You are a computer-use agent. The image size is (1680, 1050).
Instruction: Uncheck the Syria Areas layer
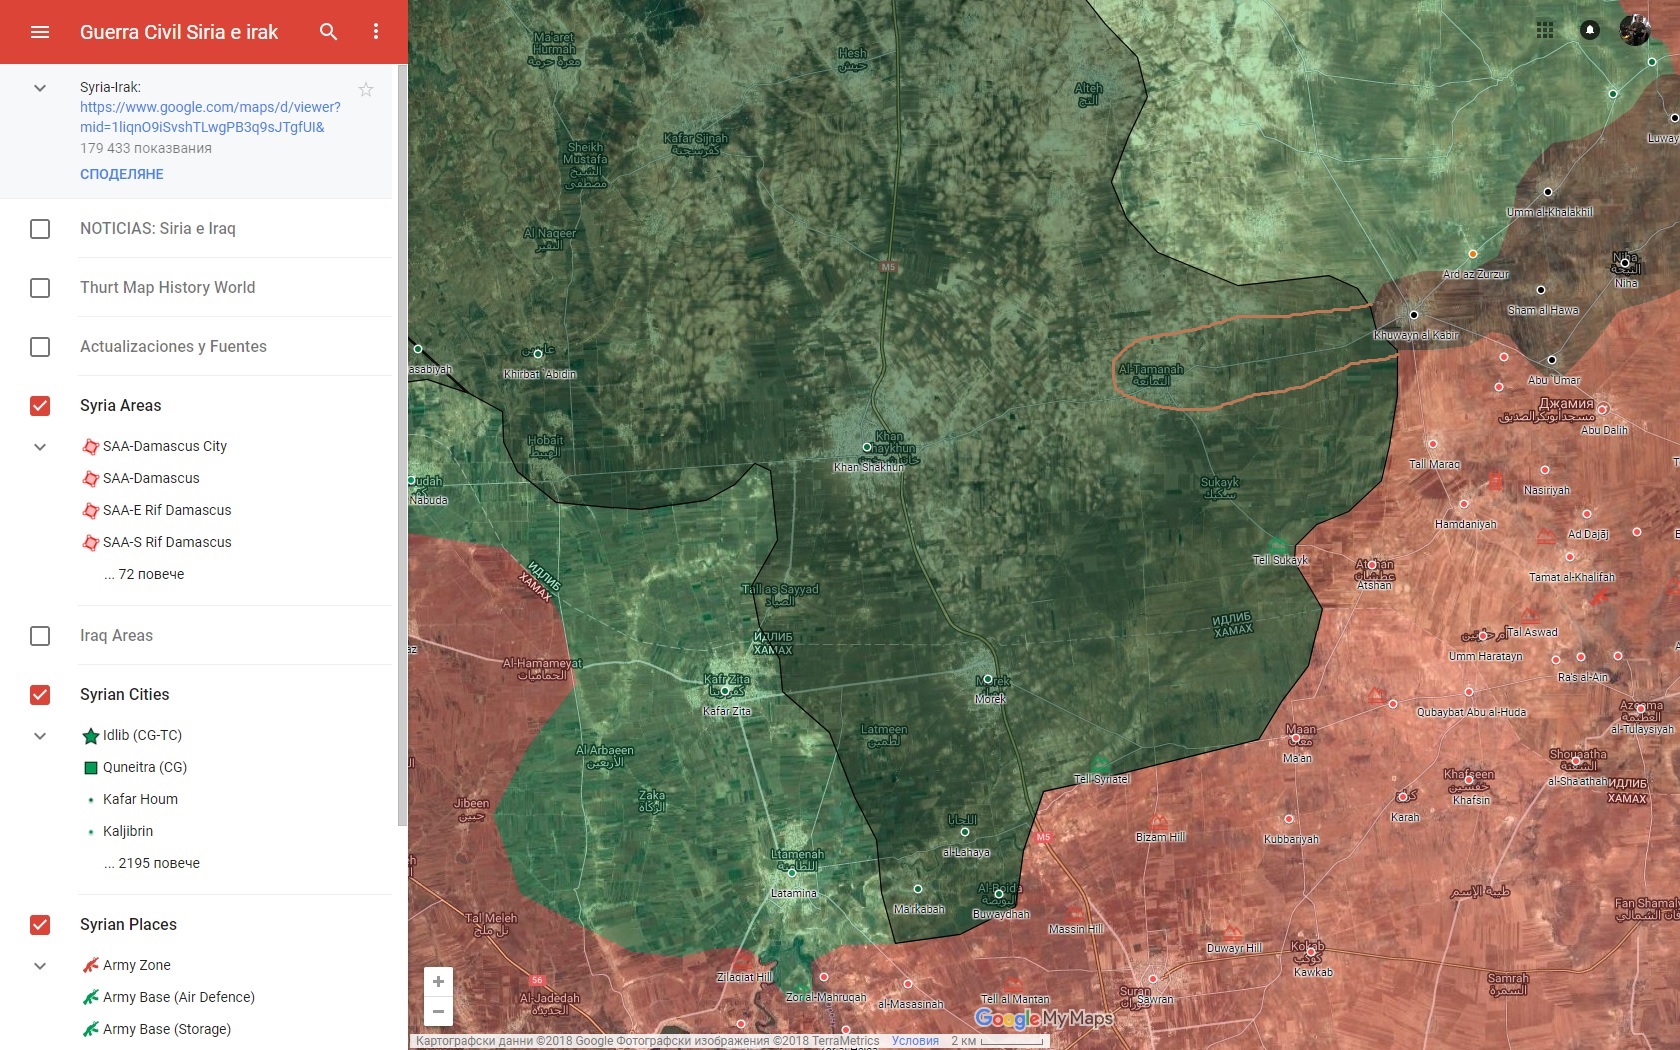coord(40,406)
